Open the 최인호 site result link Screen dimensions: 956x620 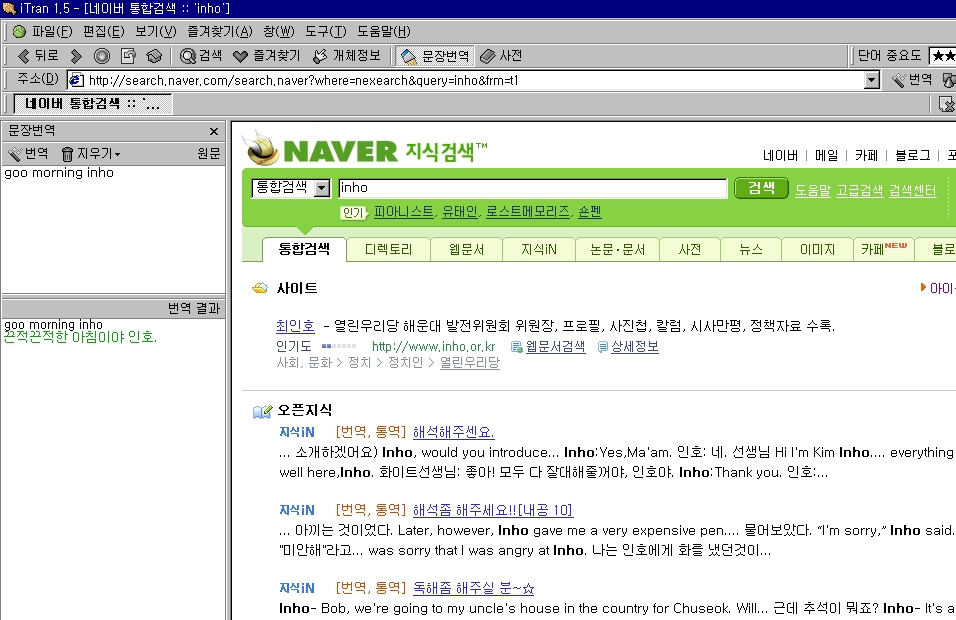(295, 326)
